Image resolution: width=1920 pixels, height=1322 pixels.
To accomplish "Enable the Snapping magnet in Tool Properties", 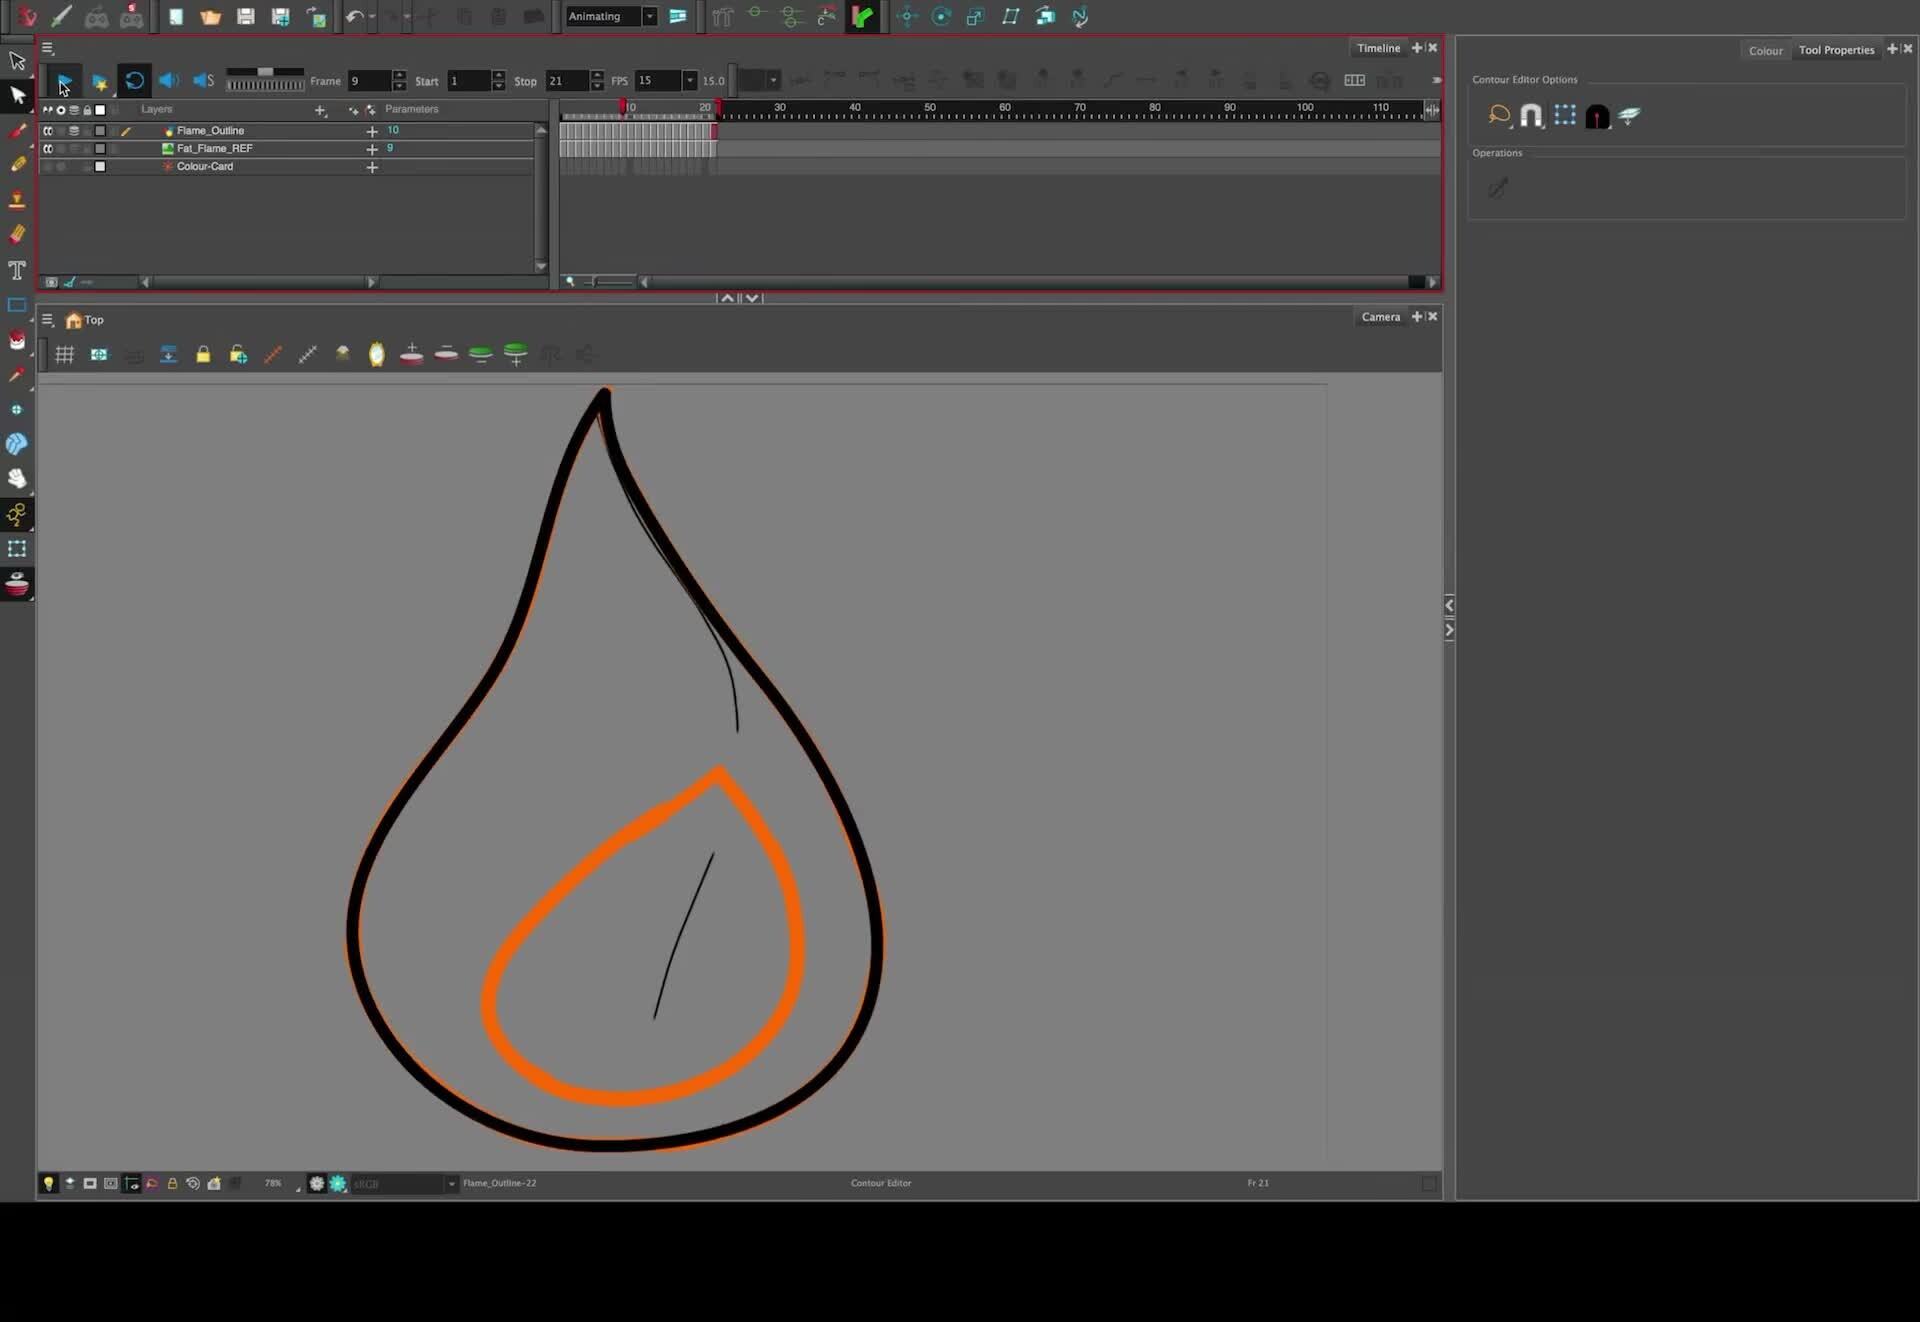I will (1531, 115).
